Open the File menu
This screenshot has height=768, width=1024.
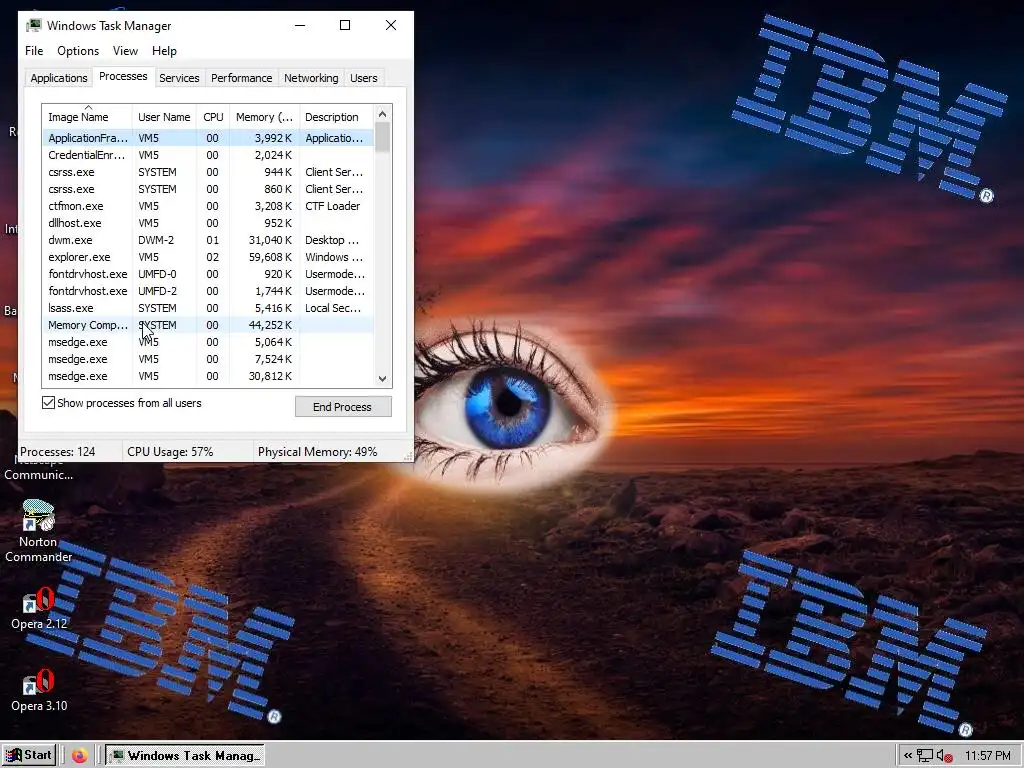pyautogui.click(x=34, y=51)
